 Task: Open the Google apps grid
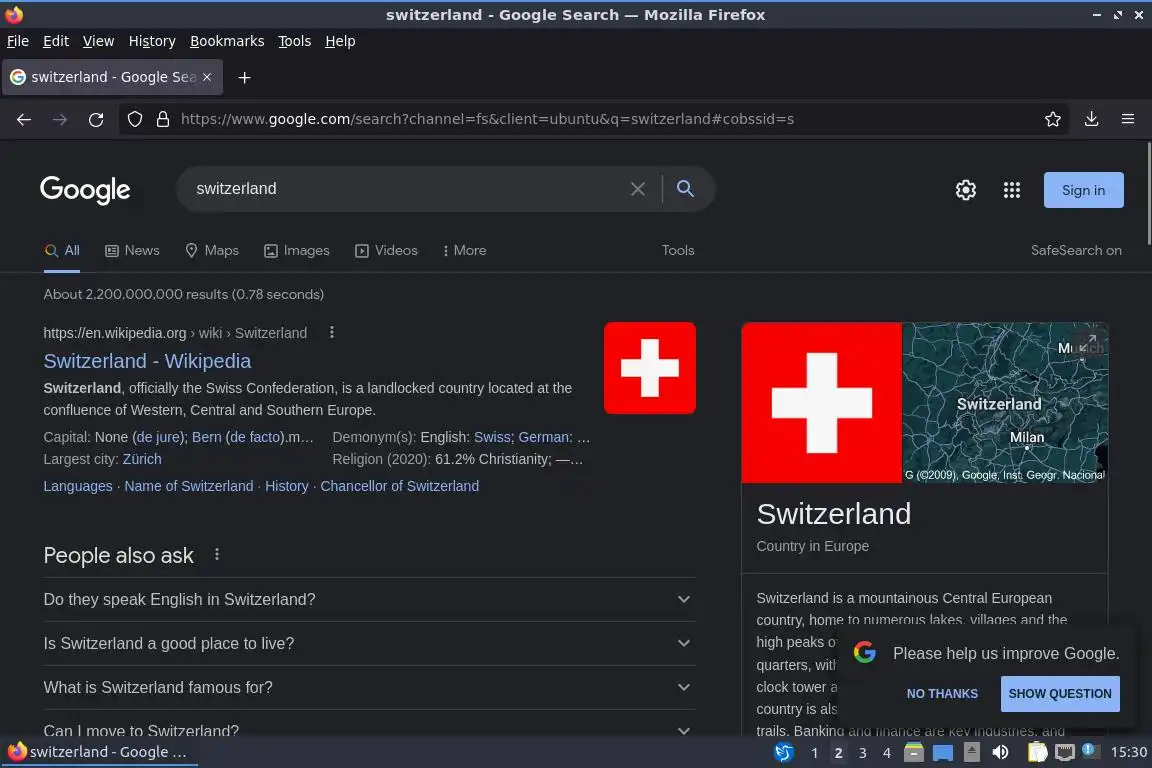pos(1012,190)
